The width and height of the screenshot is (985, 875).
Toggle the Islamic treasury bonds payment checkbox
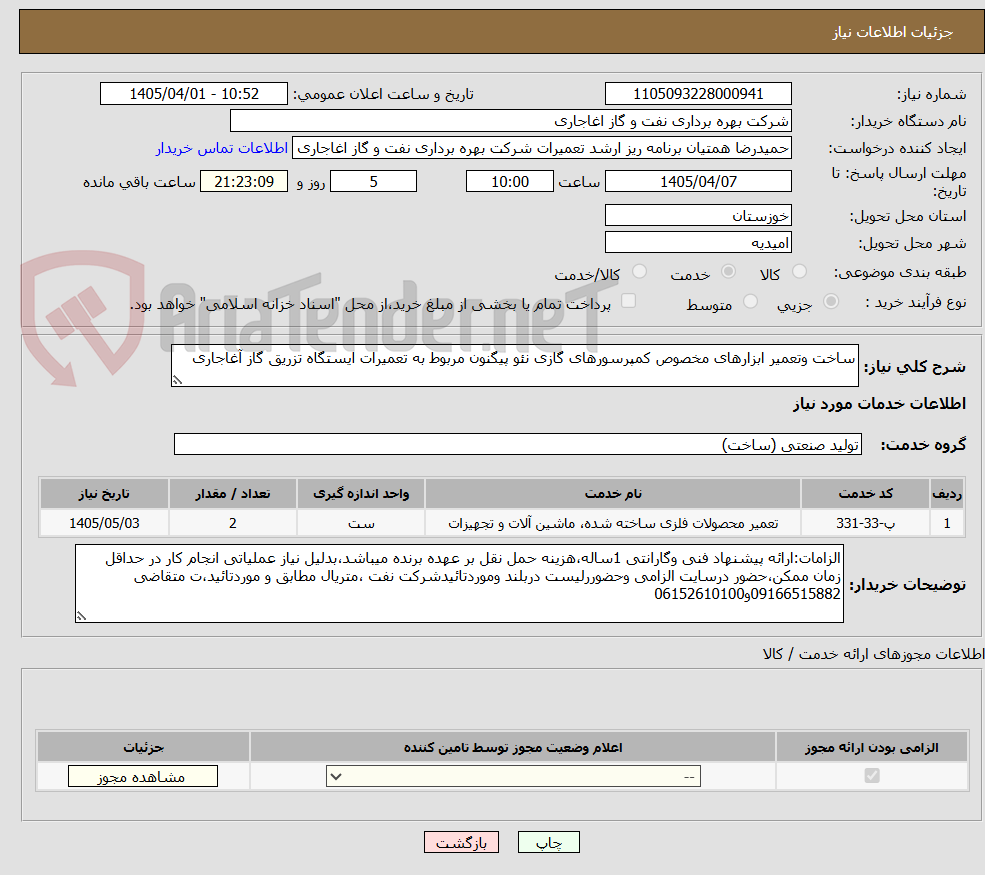click(628, 302)
